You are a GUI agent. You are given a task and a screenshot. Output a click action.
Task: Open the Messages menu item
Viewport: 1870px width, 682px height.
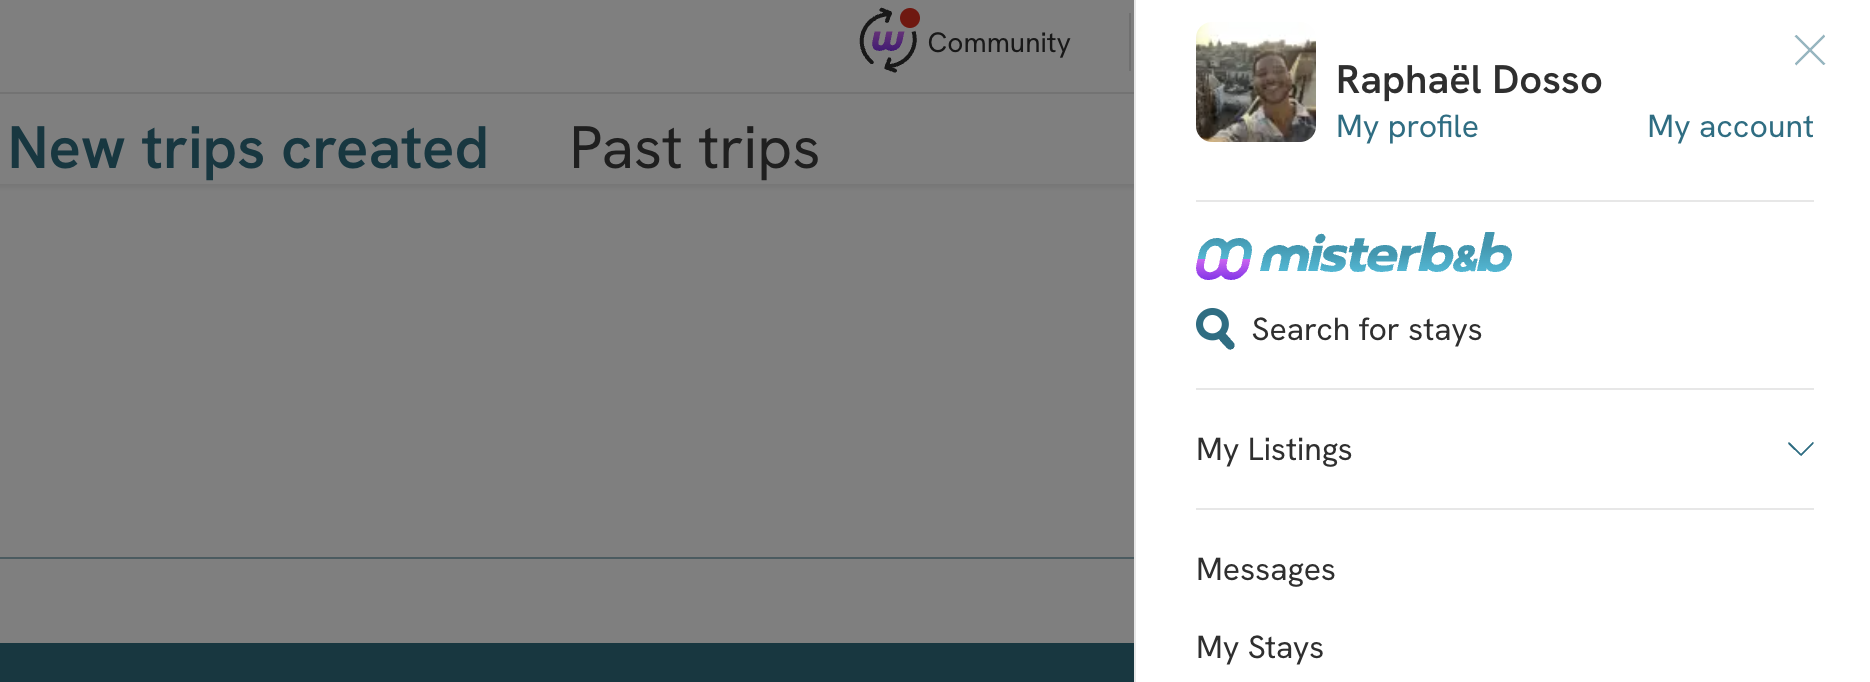click(1265, 570)
